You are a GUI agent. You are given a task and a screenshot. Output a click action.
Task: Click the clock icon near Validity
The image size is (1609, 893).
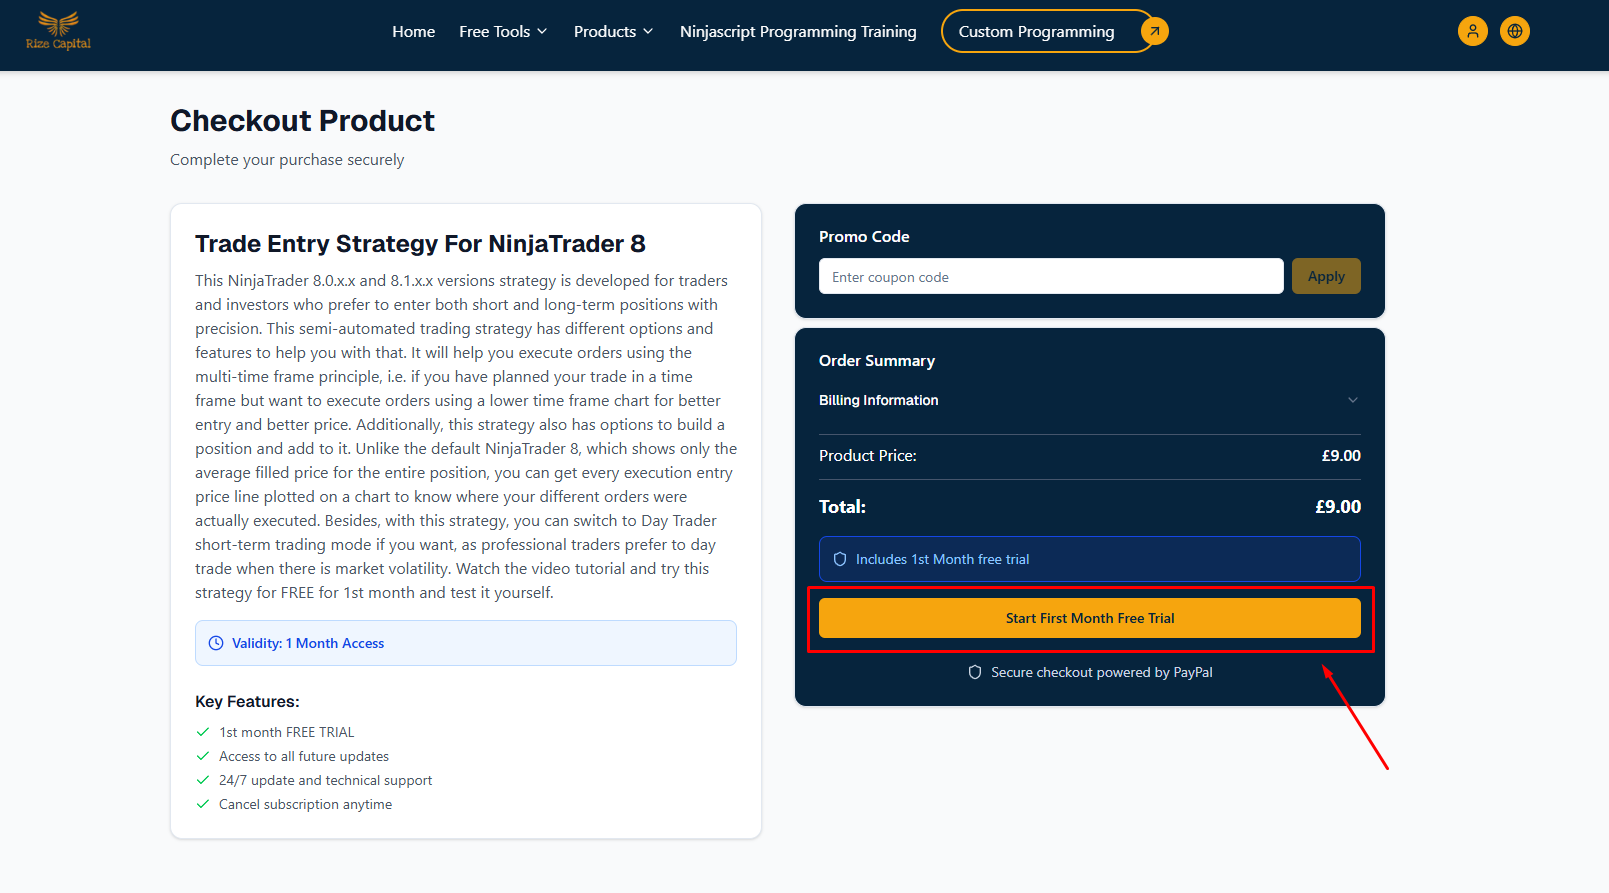pos(216,643)
